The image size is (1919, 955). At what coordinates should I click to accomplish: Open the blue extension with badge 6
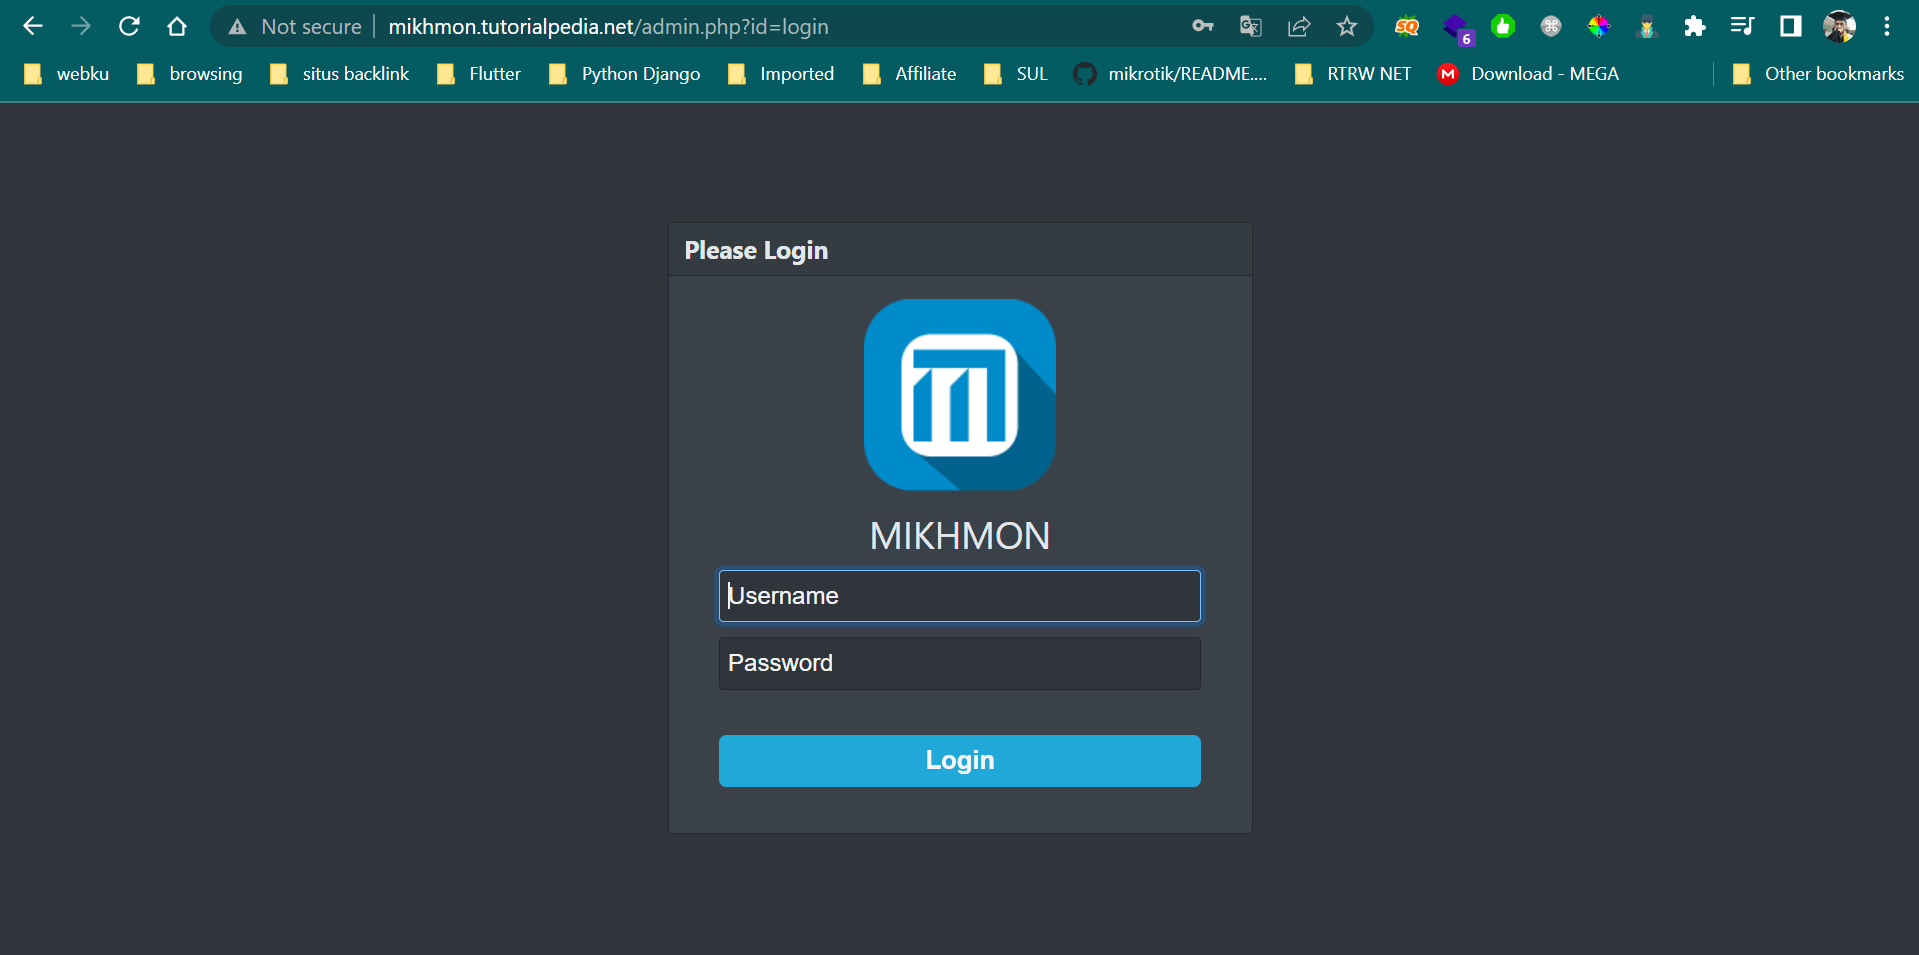[x=1457, y=28]
